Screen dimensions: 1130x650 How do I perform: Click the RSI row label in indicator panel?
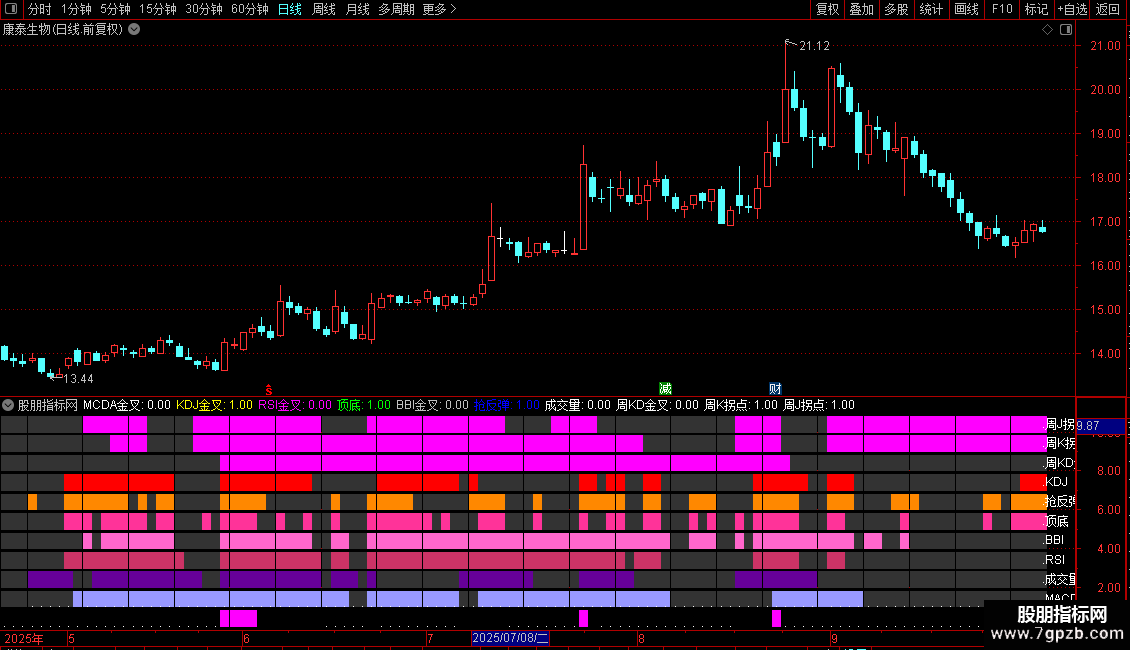pyautogui.click(x=1055, y=559)
